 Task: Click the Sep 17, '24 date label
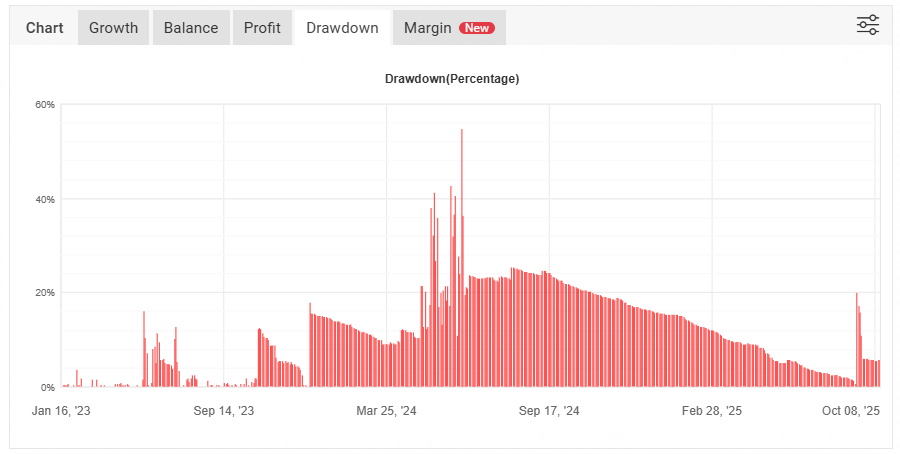549,411
